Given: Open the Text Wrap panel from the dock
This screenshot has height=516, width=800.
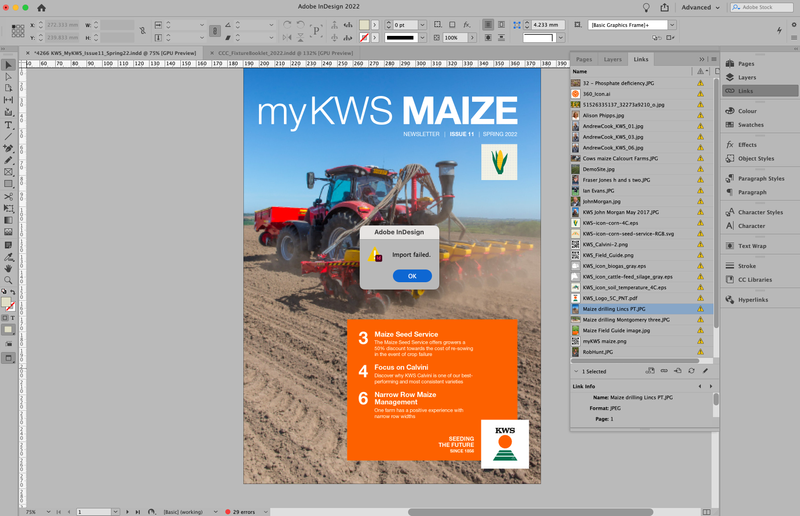Looking at the screenshot, I should tap(750, 245).
